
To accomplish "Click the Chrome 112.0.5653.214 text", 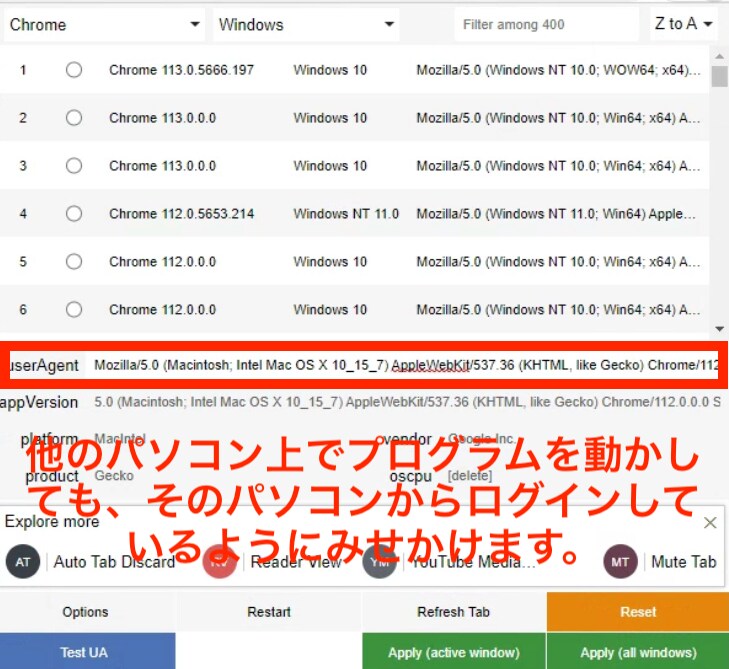I will pos(181,214).
